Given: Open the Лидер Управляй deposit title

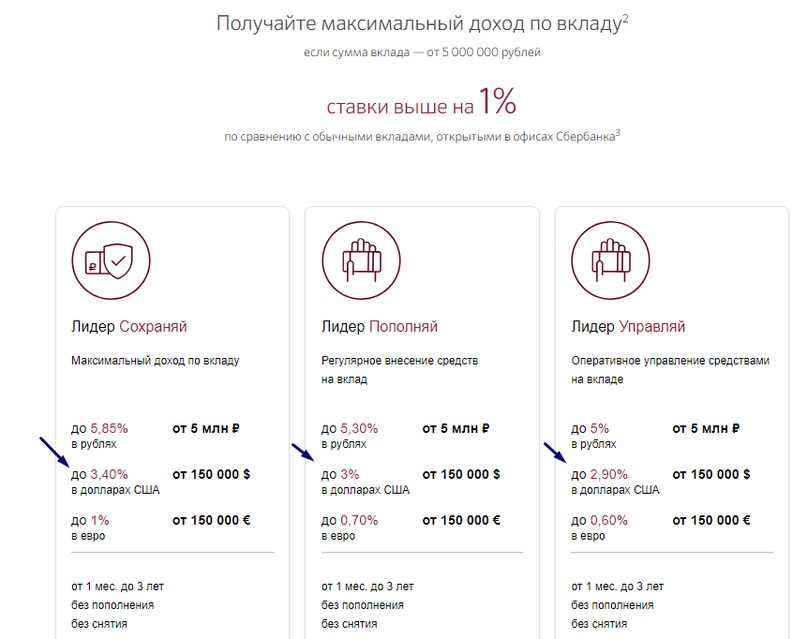Looking at the screenshot, I should tap(628, 326).
